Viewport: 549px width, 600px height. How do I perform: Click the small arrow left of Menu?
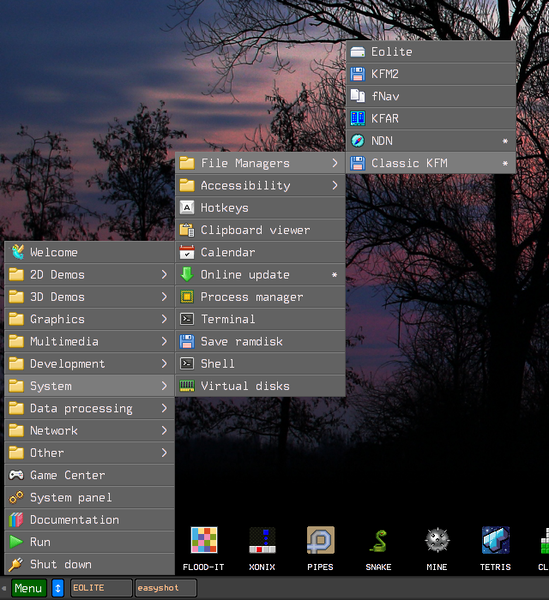coord(4,588)
